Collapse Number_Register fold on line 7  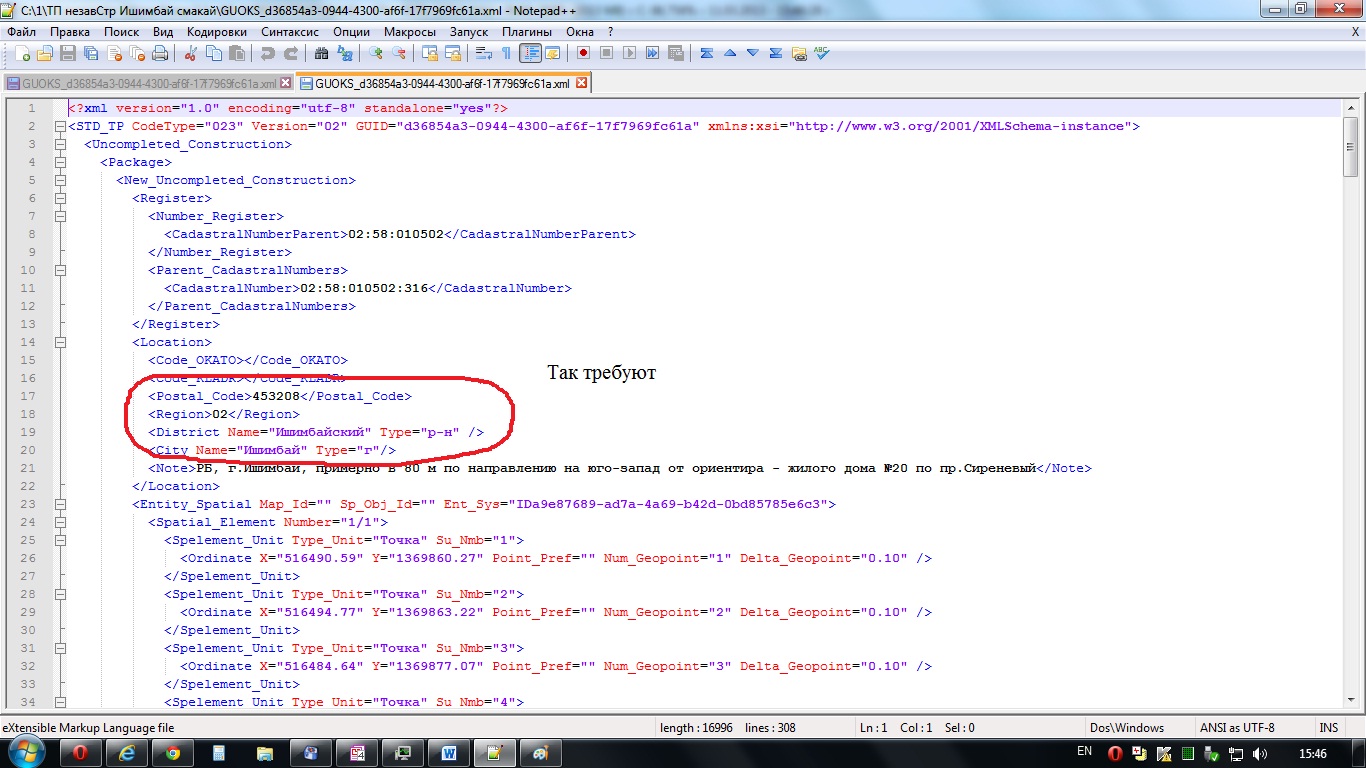click(x=60, y=216)
